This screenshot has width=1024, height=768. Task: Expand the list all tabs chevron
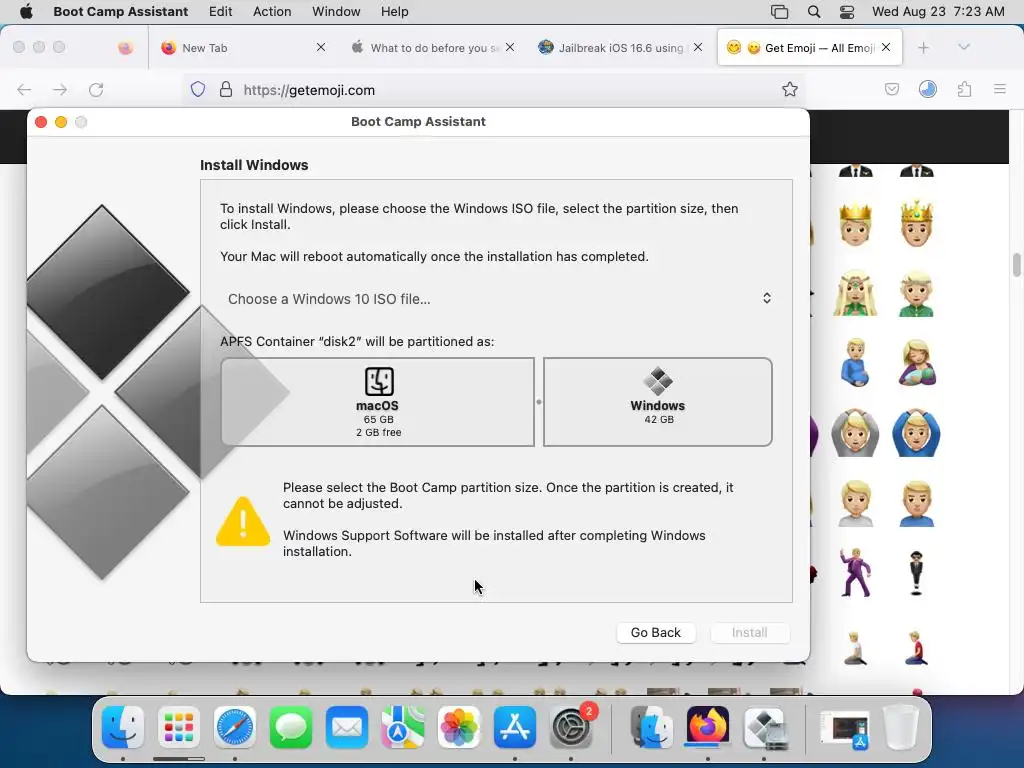click(964, 47)
